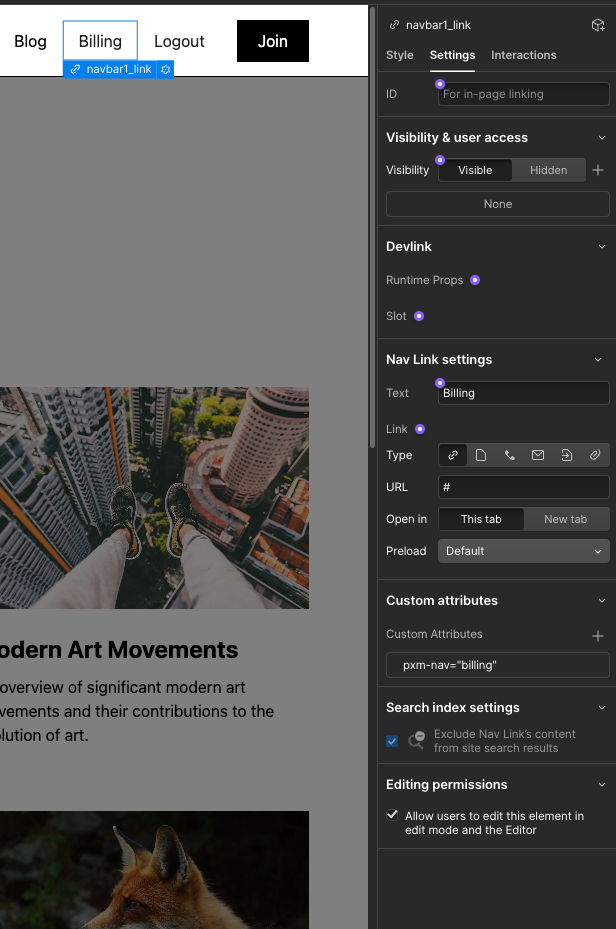Select the URL link type icon

(453, 455)
